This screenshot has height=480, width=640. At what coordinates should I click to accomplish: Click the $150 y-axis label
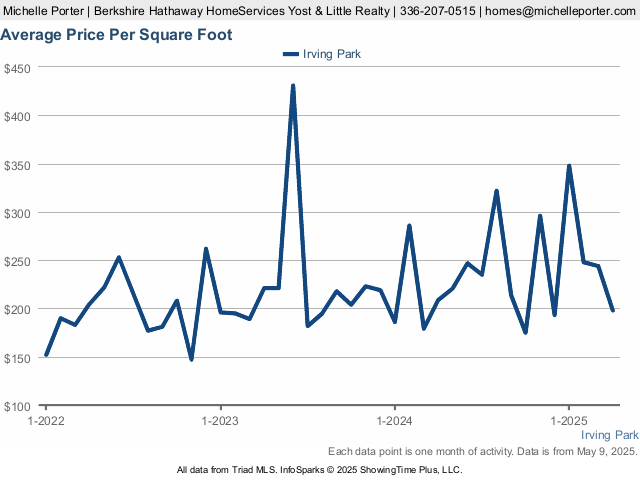pos(17,358)
